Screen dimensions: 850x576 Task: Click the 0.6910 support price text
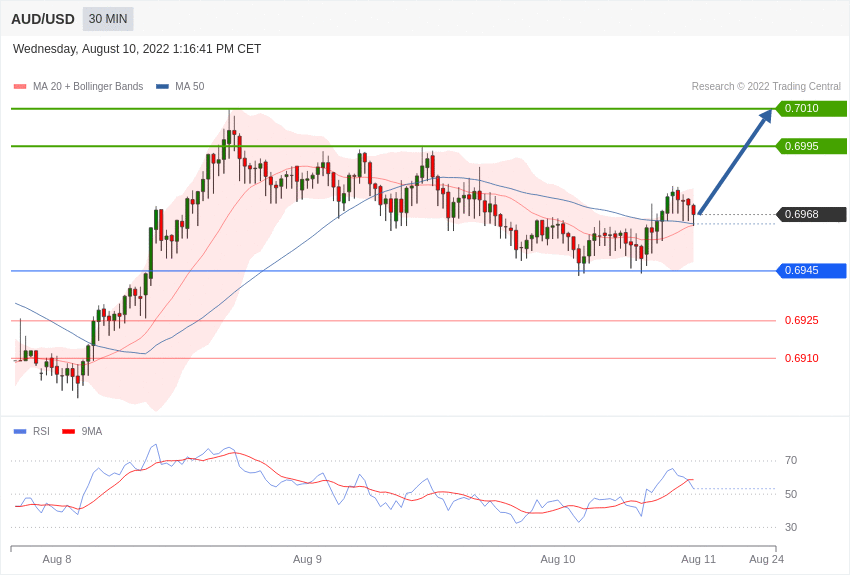click(802, 358)
